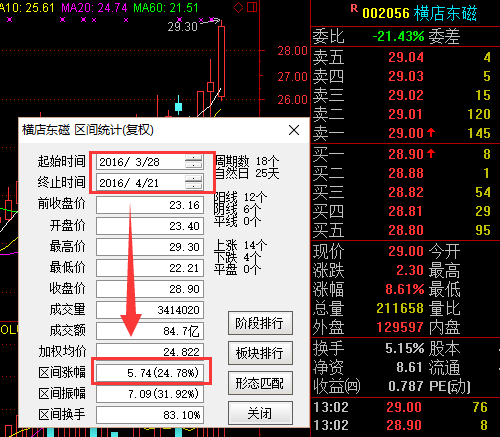Select the 成交量 field showing 3414020
The image size is (500, 437).
(150, 310)
